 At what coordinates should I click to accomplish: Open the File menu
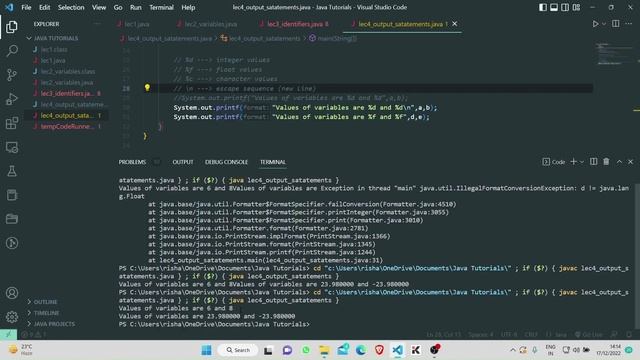[x=26, y=7]
